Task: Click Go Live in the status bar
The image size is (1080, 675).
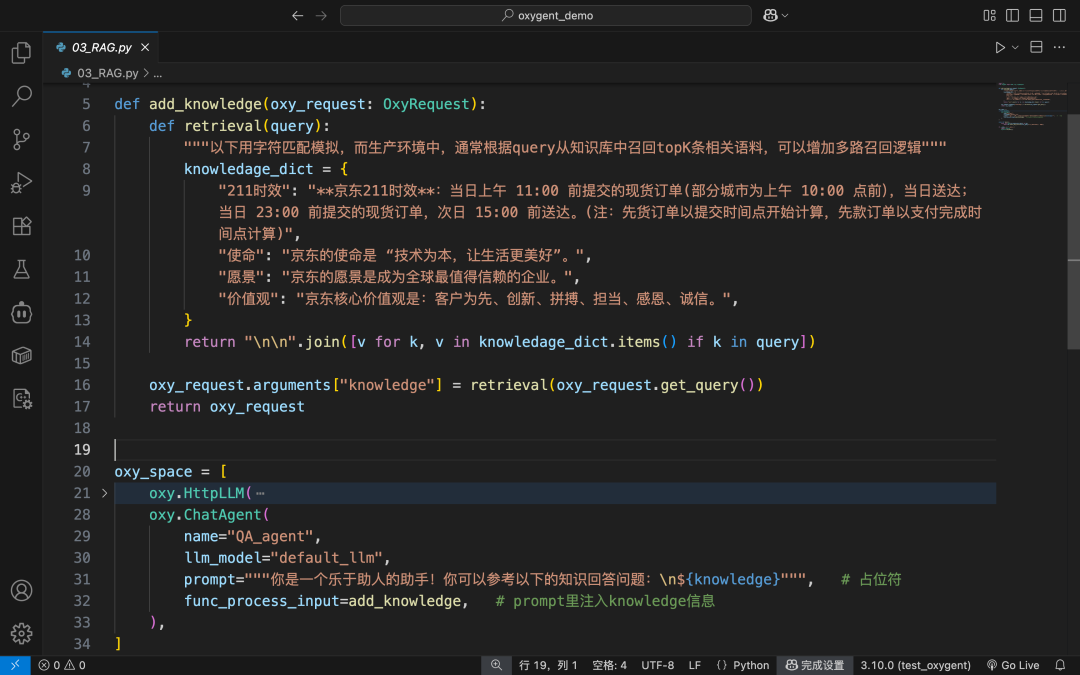Action: pyautogui.click(x=1013, y=665)
